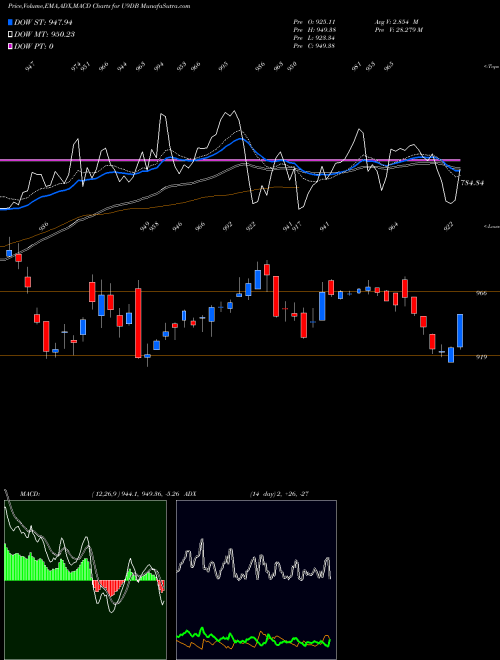Screen dimensions: 500x660
Task: Click the white DOW MT legend swatch
Action: 11,34
